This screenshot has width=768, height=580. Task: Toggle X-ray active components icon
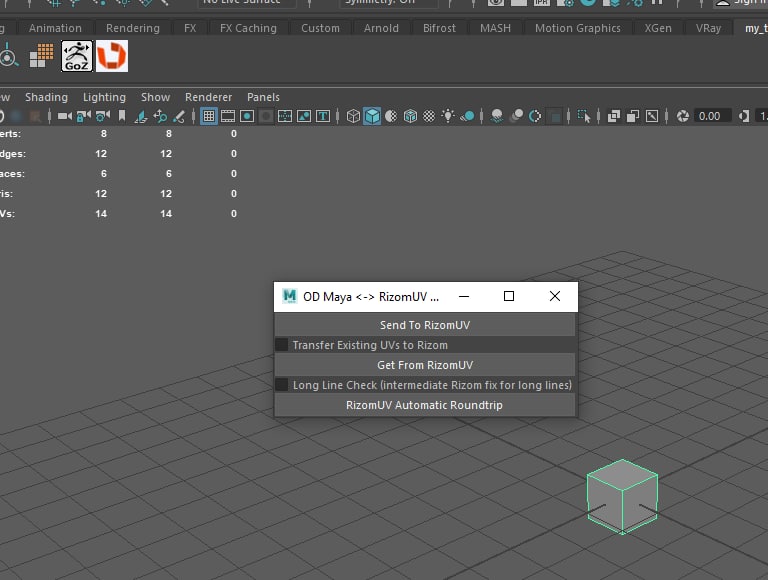click(x=633, y=116)
